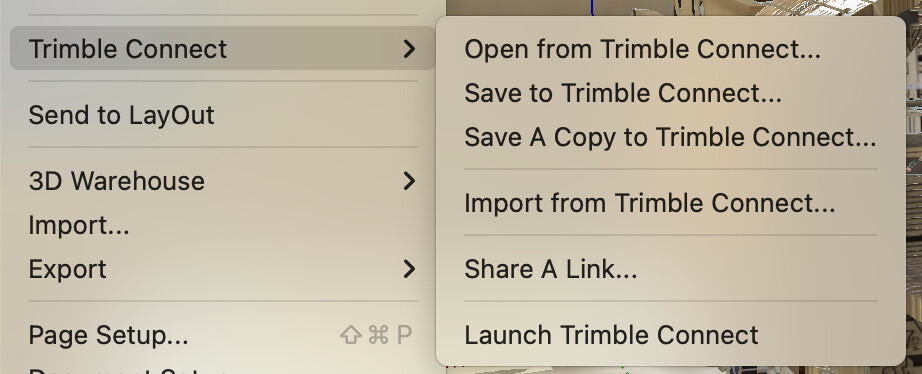Expand the Export submenu arrow
The width and height of the screenshot is (922, 374).
410,269
